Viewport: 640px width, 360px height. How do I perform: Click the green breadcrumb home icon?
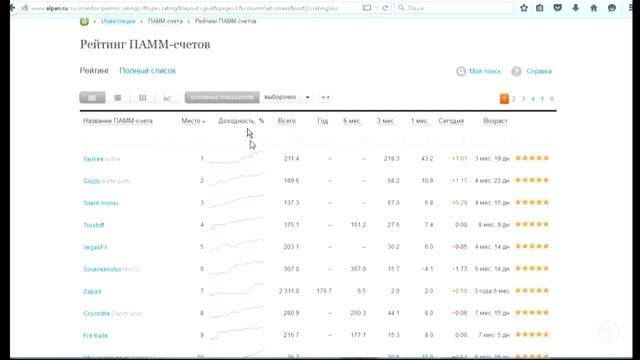coord(84,21)
